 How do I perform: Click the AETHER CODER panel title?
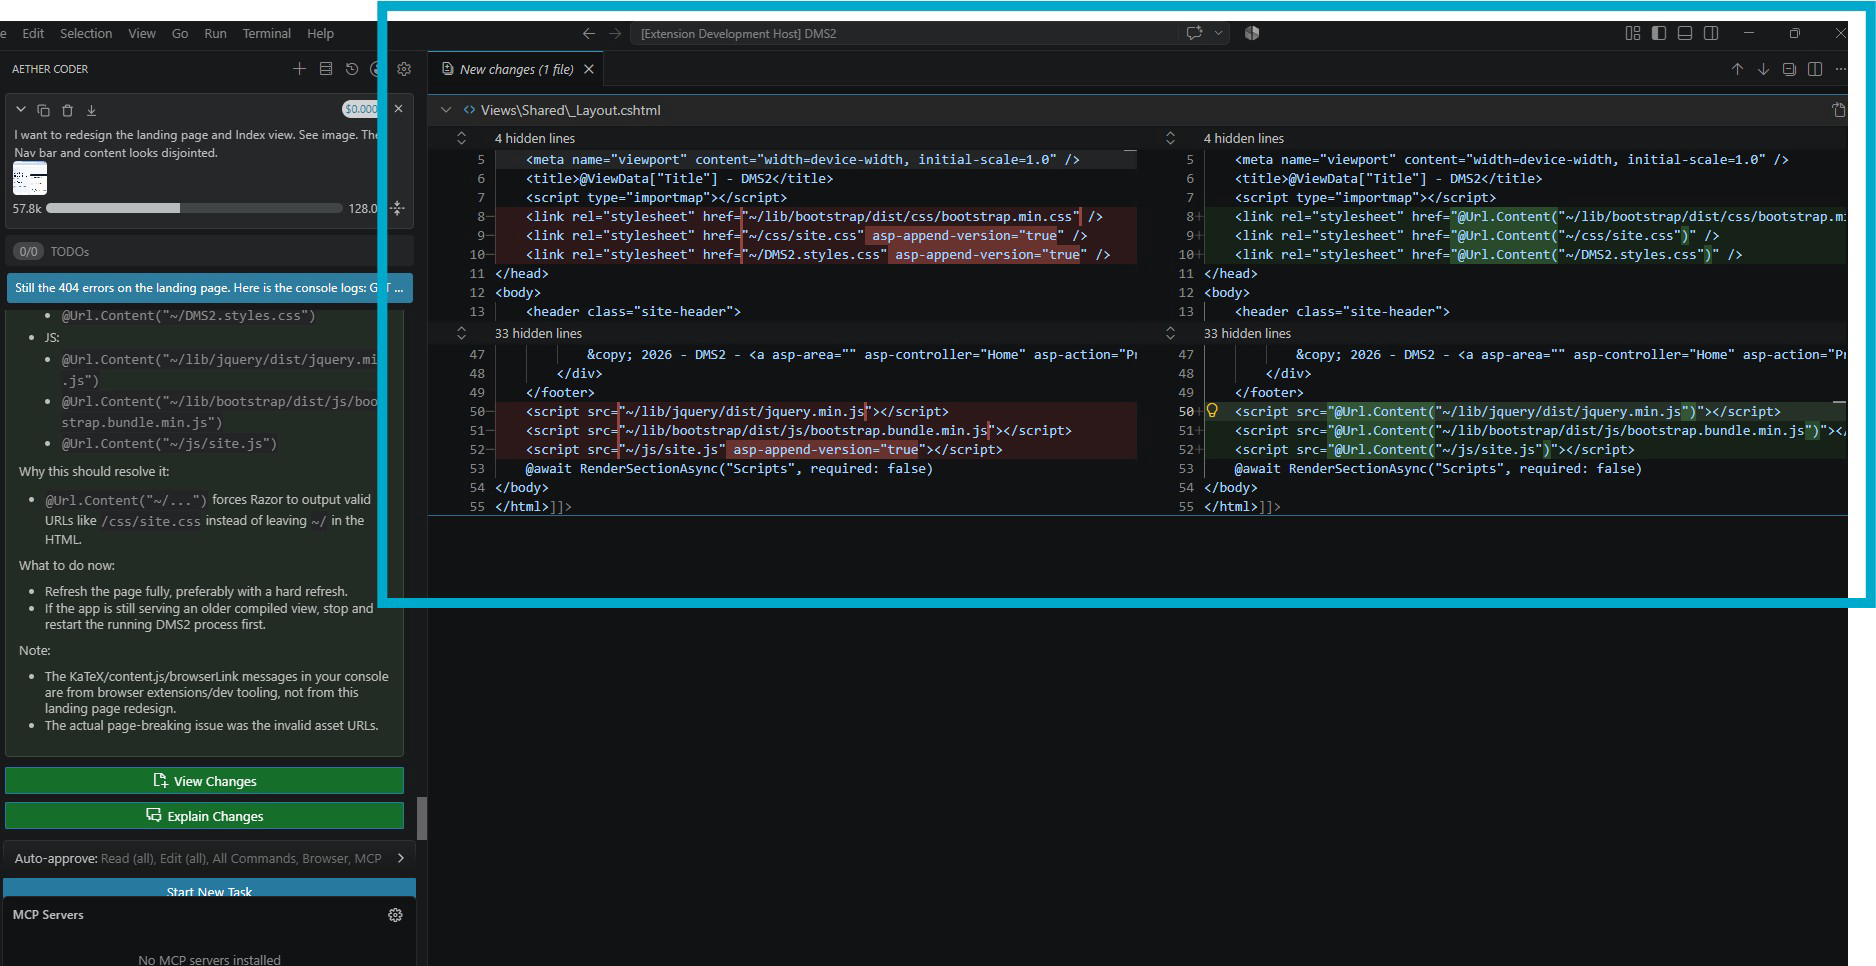pos(50,69)
